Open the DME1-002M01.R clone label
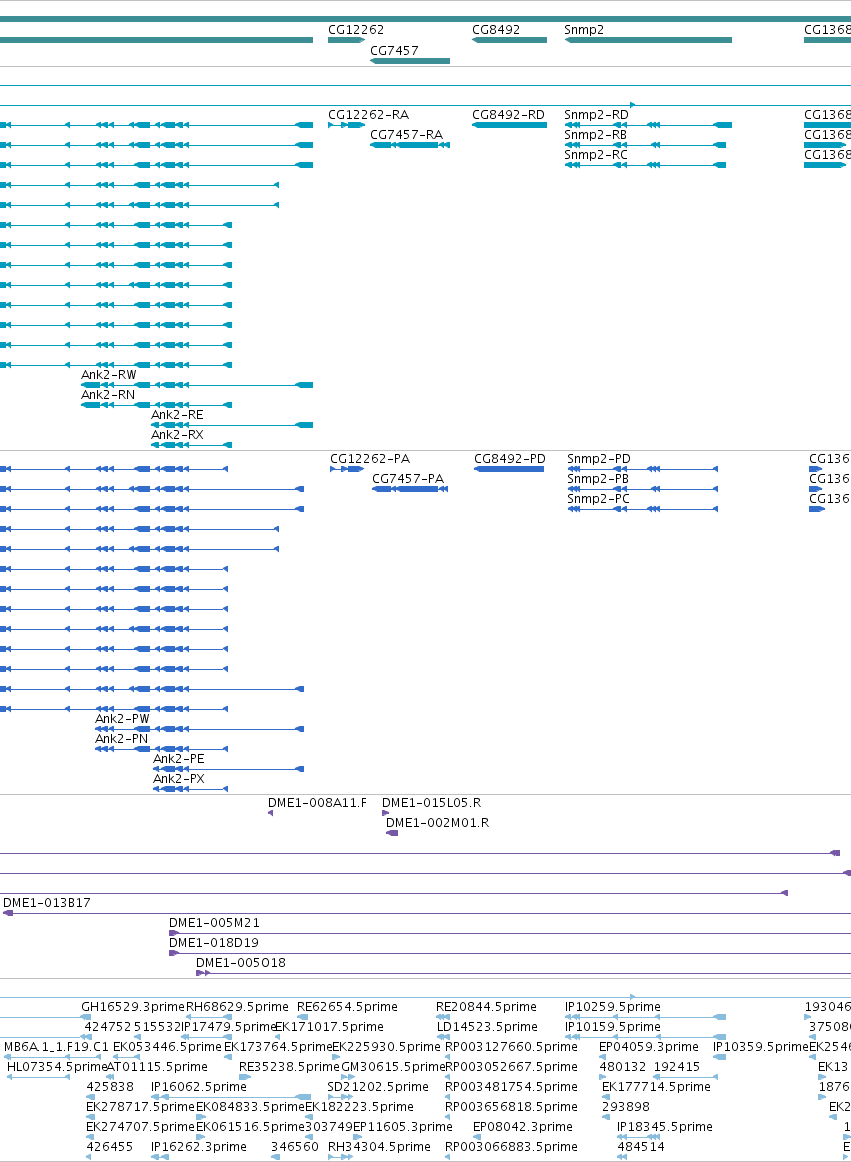Screen dimensions: 851x1162 437,823
